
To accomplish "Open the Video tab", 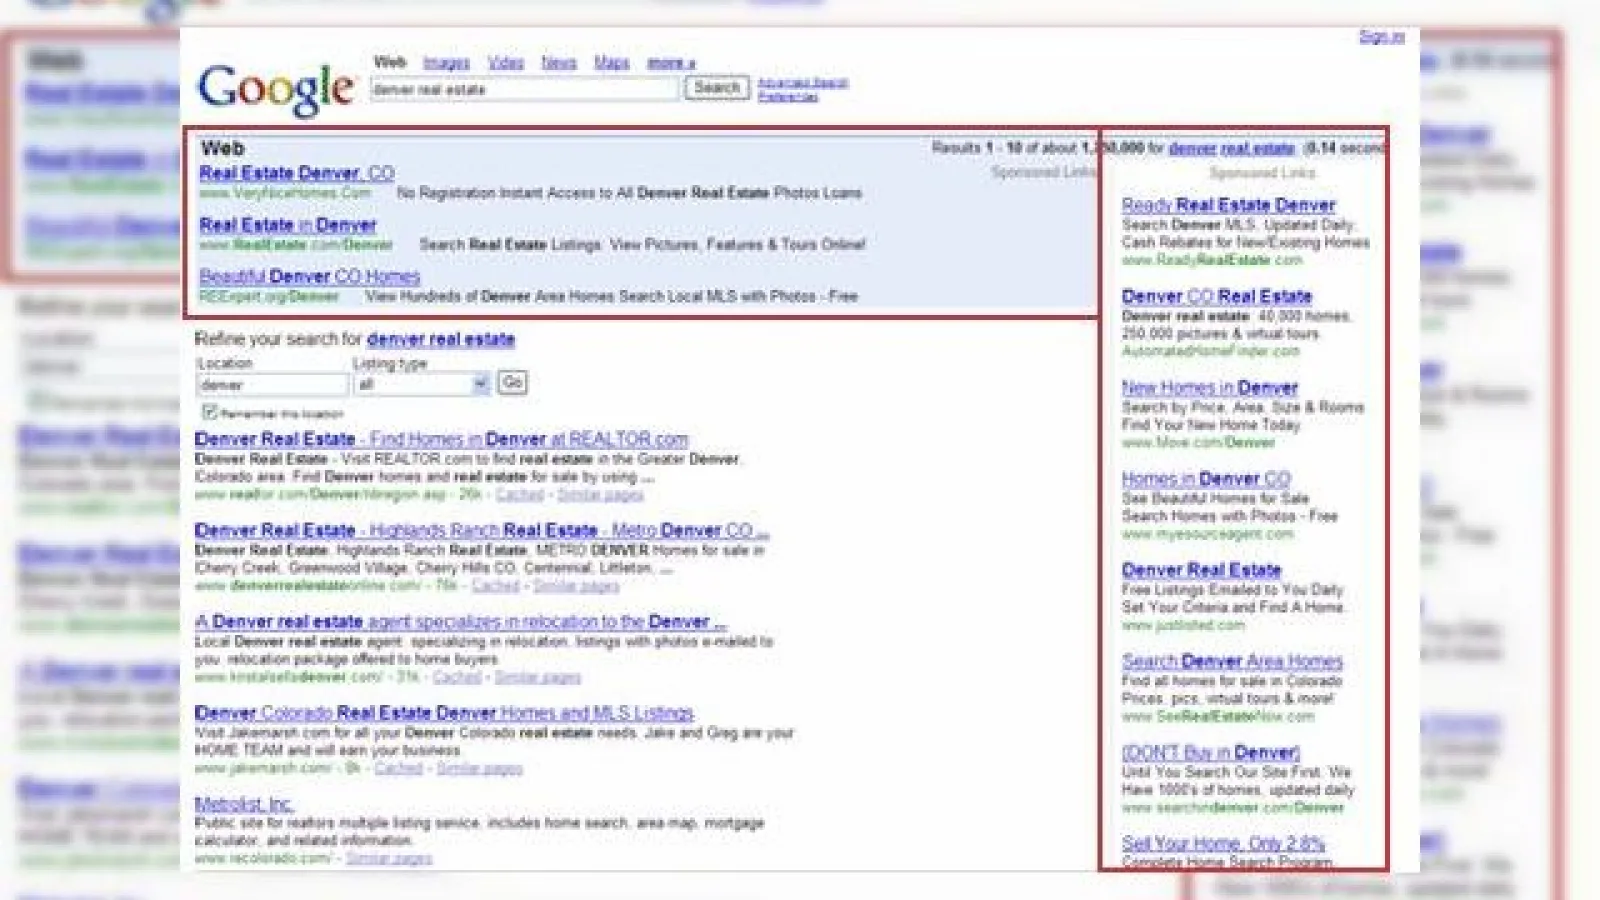I will [x=506, y=62].
